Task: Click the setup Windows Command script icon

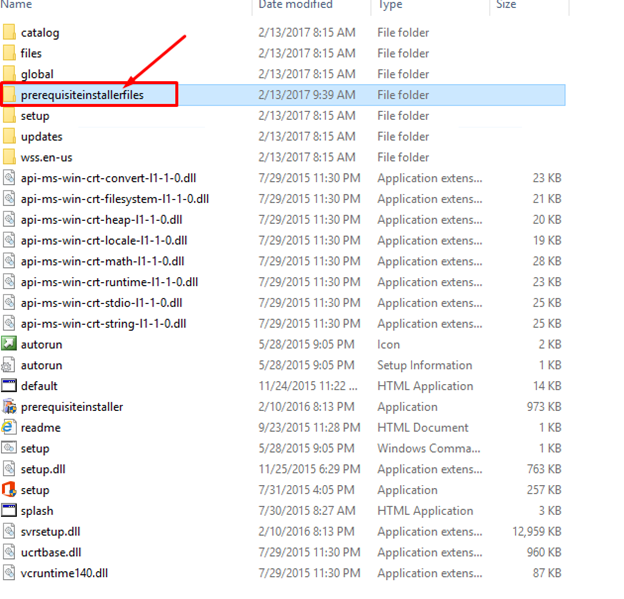Action: coord(9,449)
